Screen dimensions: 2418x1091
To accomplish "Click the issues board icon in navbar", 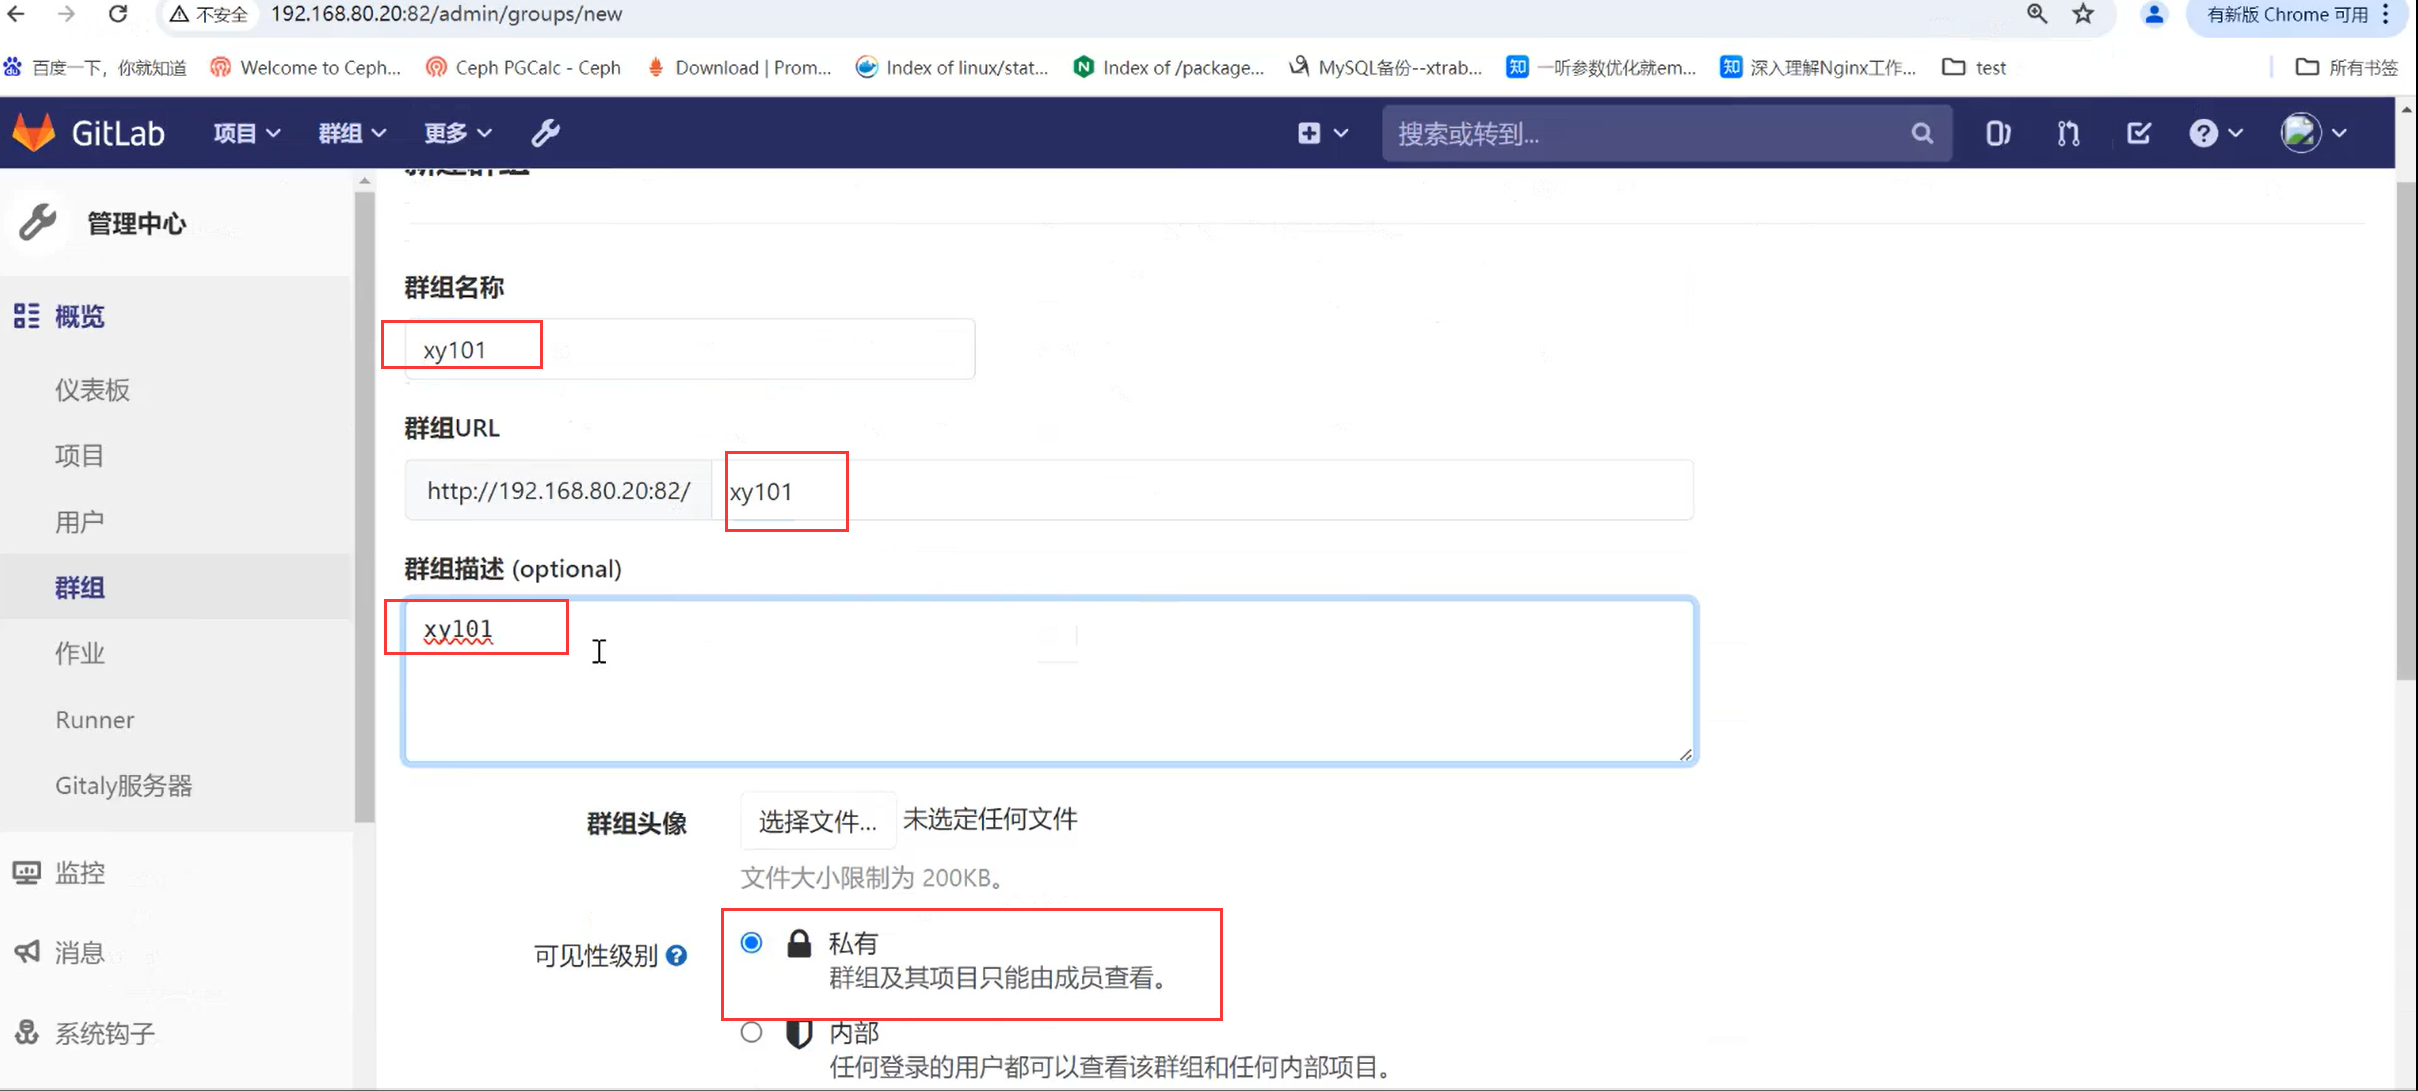I will 1997,133.
